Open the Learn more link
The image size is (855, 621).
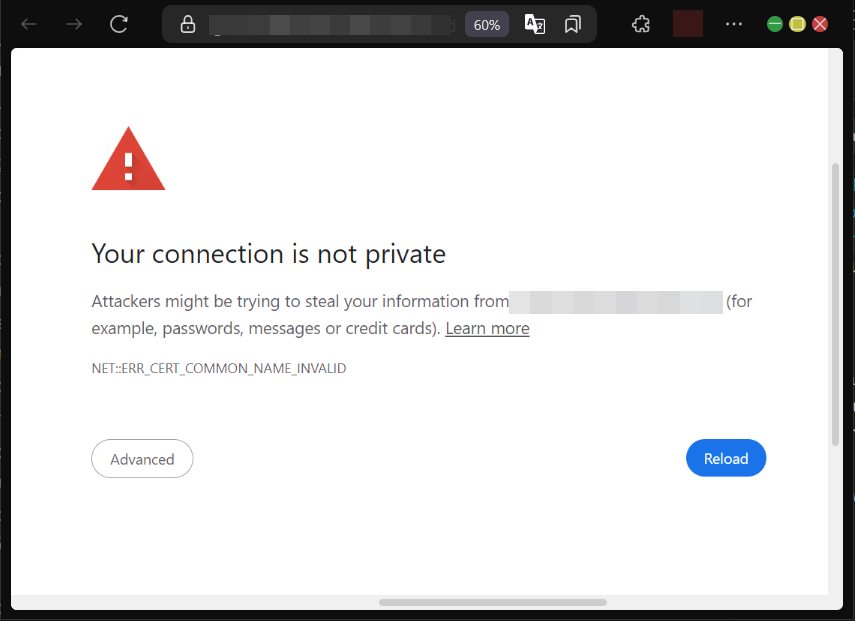point(487,328)
